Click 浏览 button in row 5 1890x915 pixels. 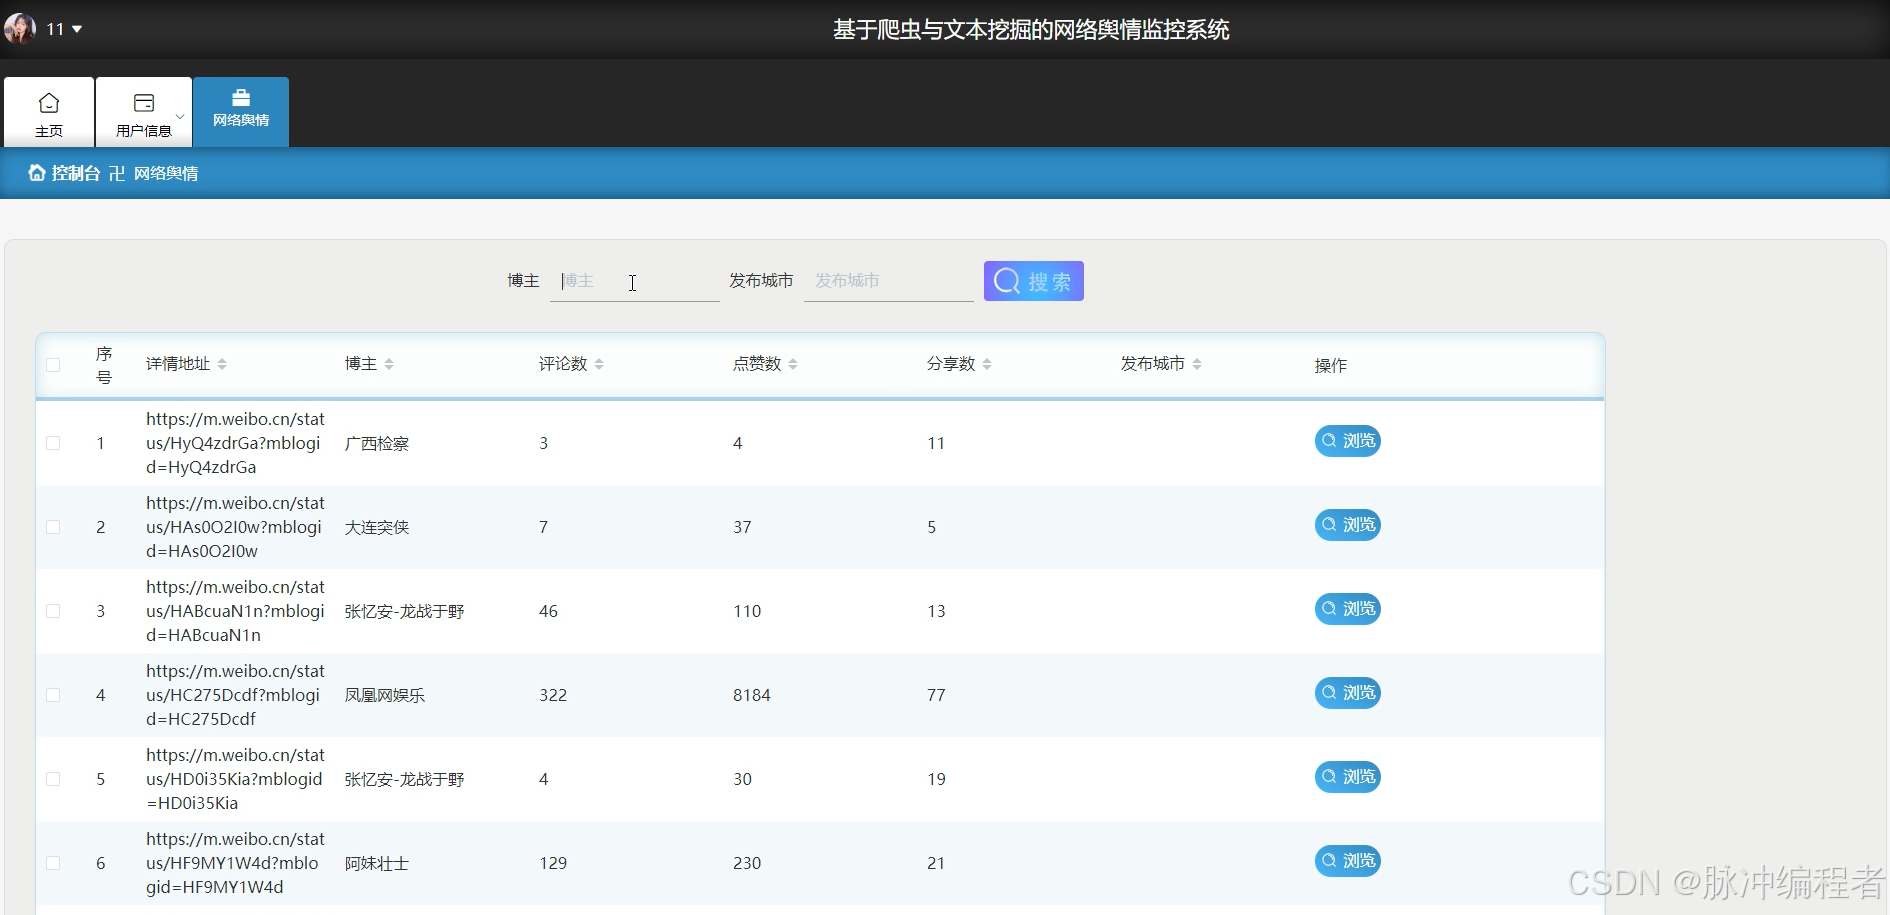(x=1348, y=777)
